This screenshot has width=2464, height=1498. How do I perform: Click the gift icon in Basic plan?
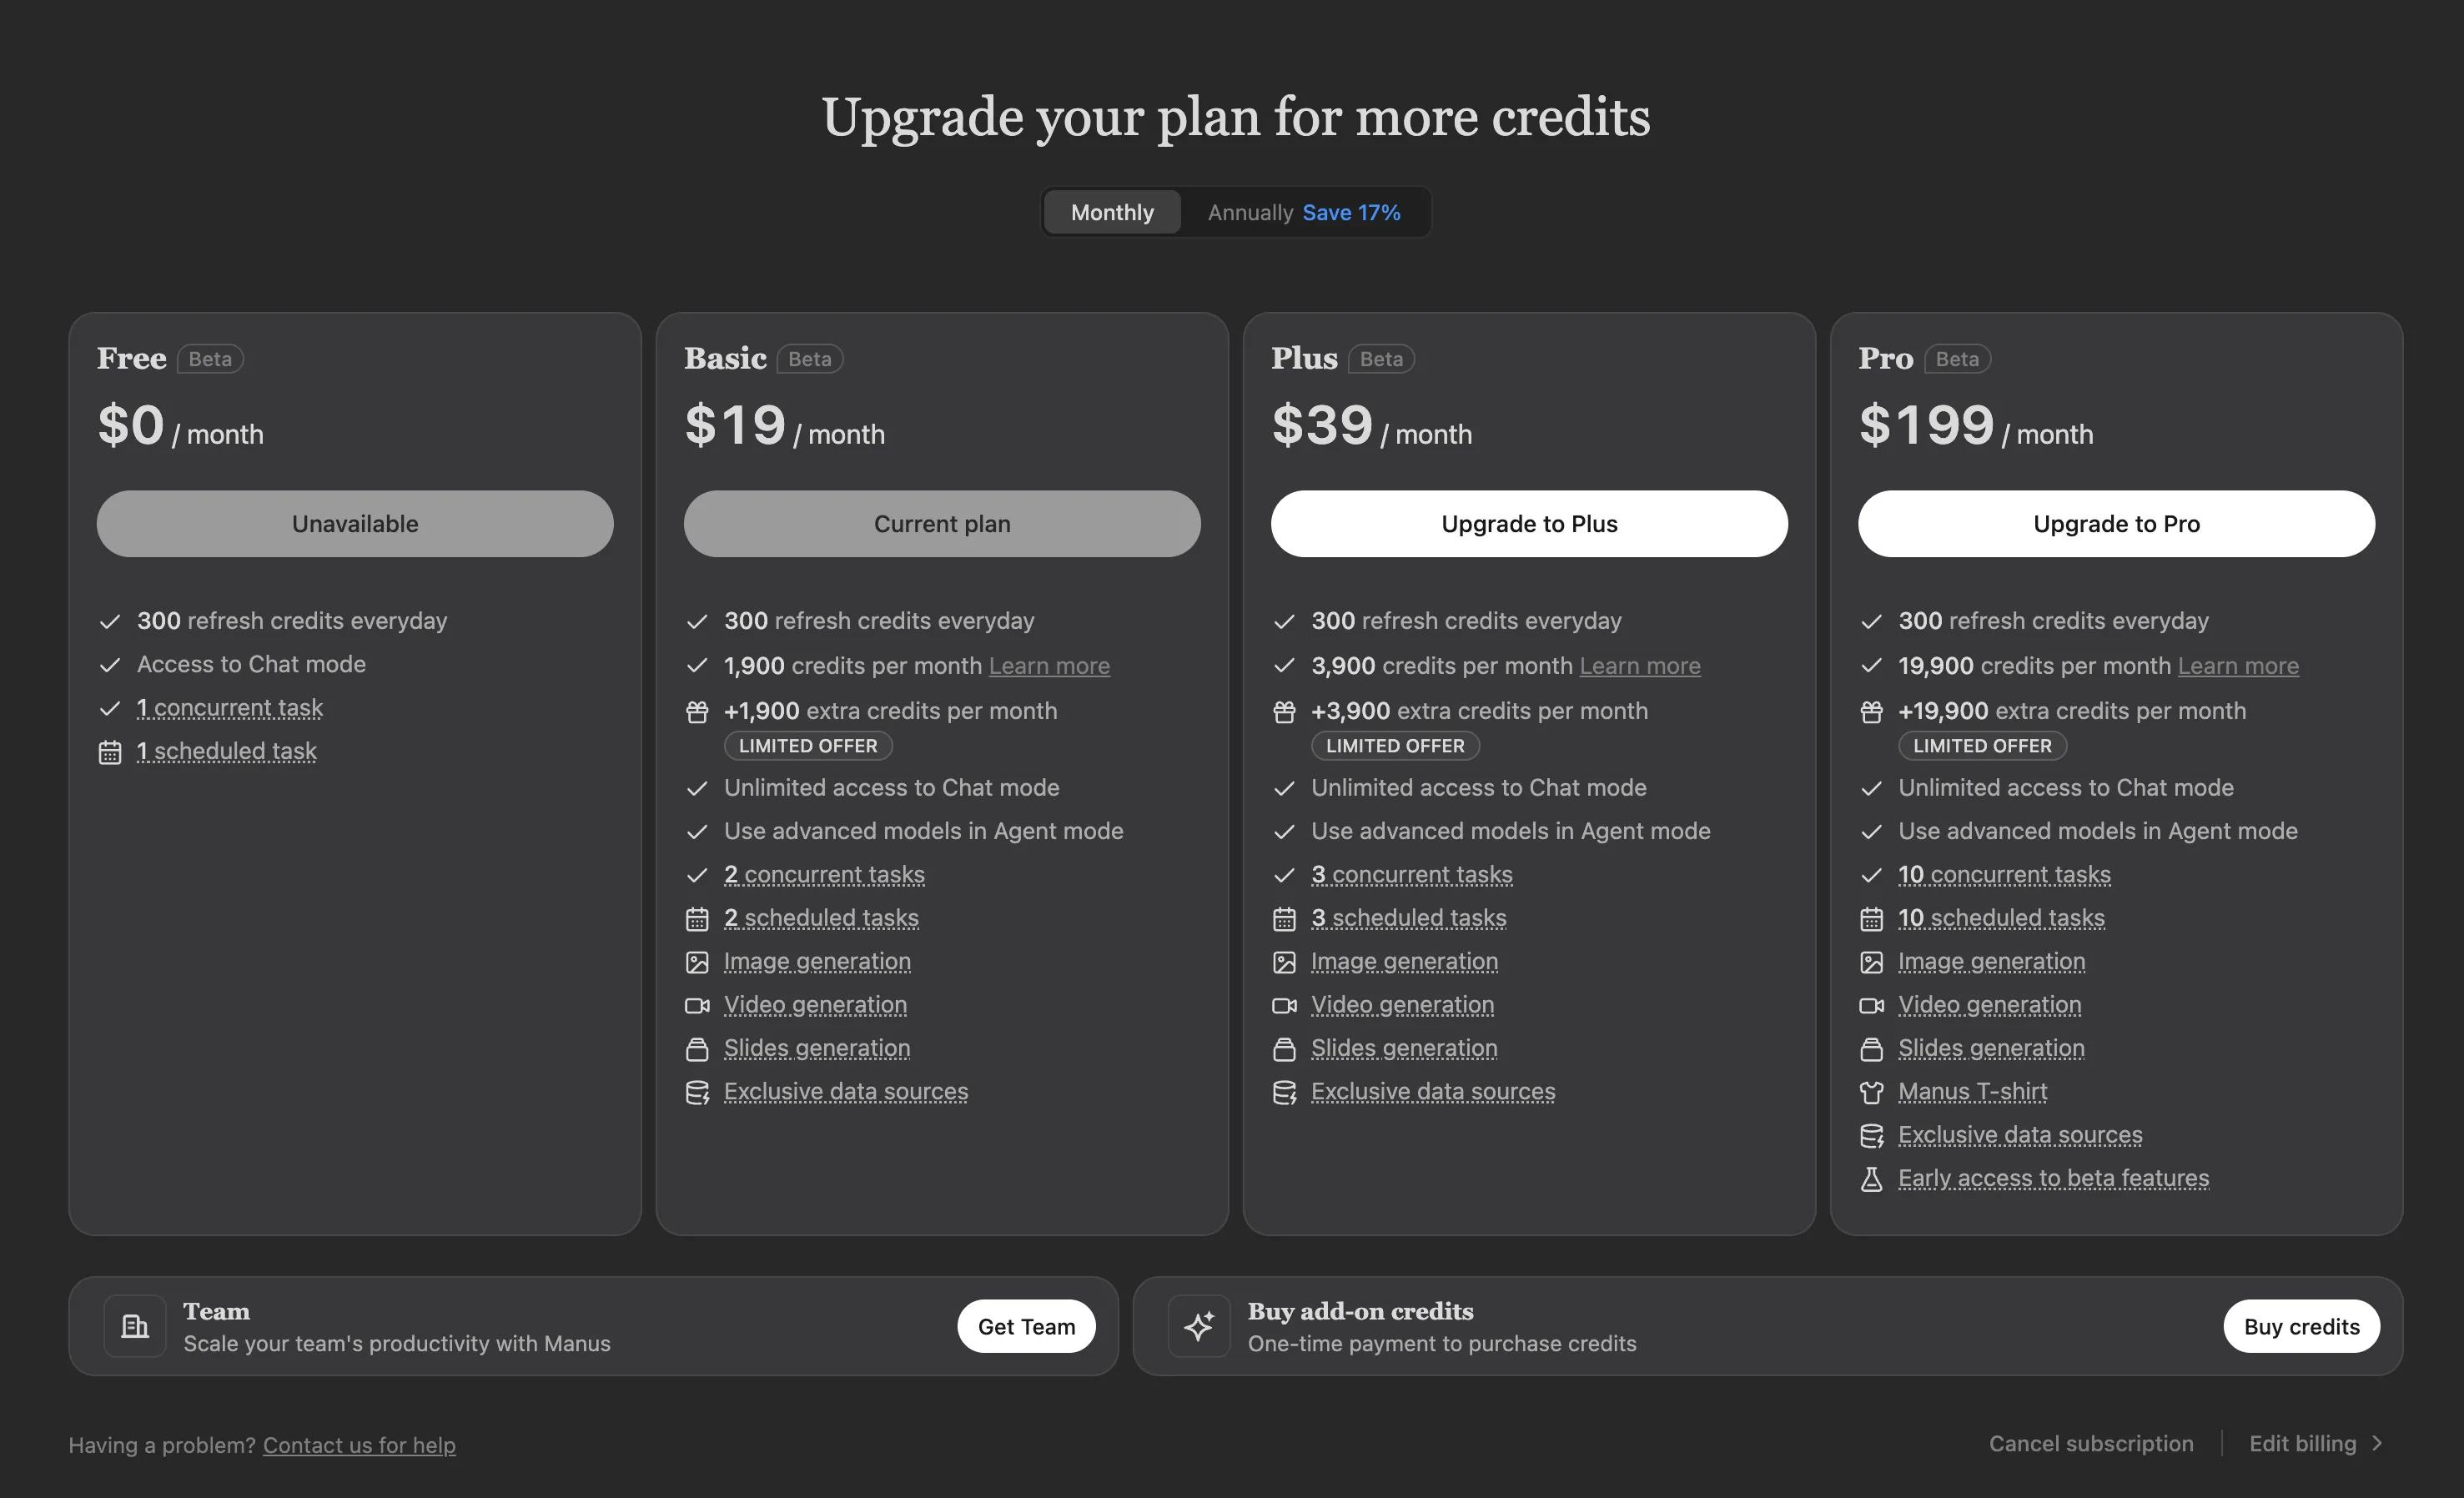coord(697,711)
